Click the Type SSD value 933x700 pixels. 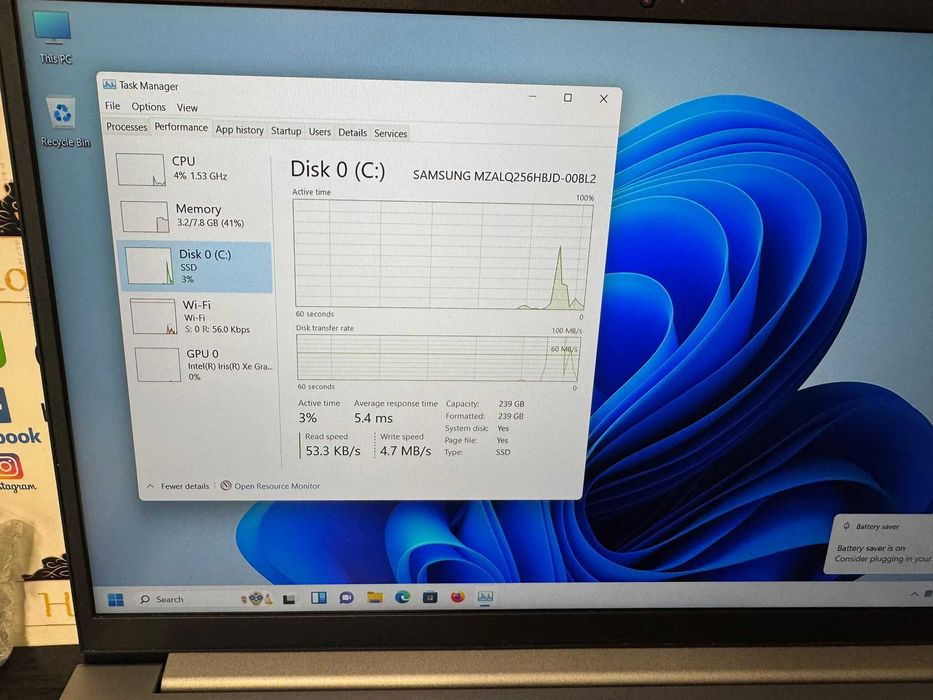tap(503, 452)
